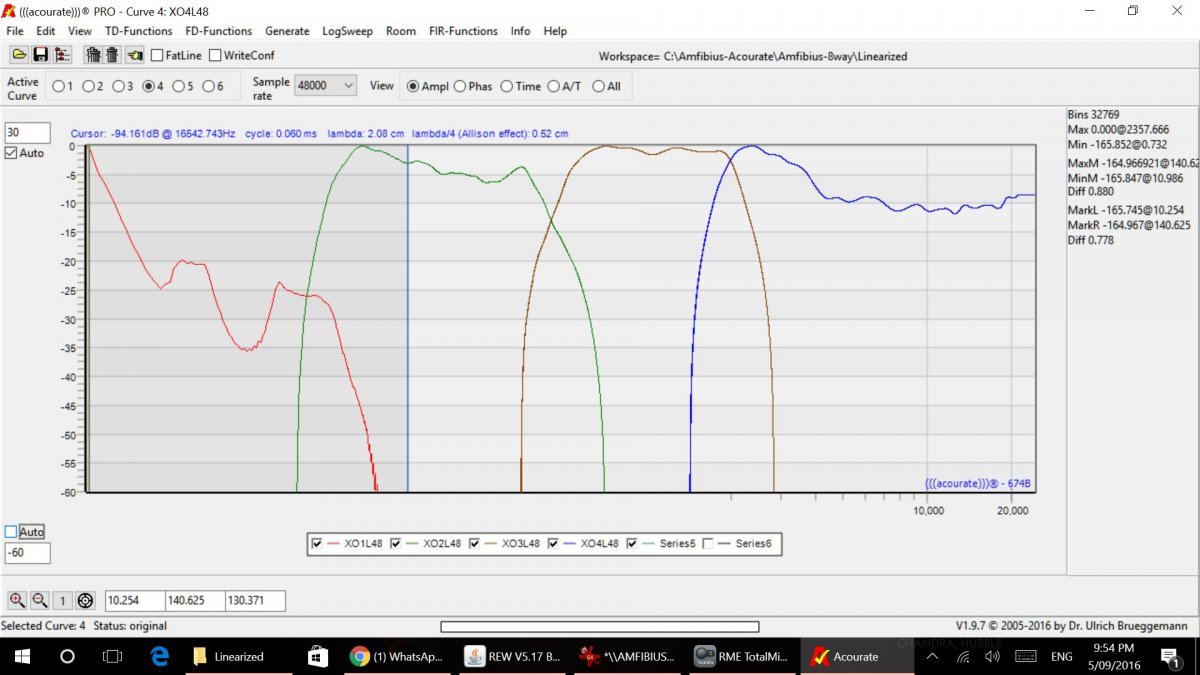
Task: Click the lower axis limit field showing -60
Action: (x=27, y=553)
